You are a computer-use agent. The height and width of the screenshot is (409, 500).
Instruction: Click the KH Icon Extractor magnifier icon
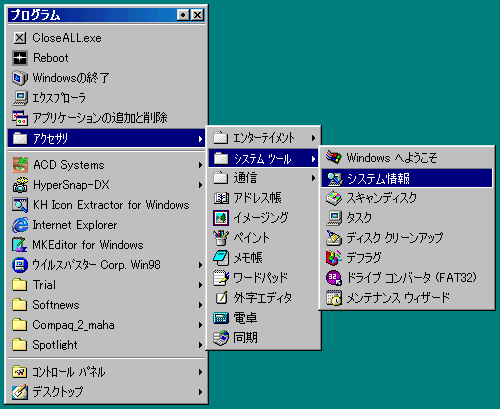pos(20,205)
